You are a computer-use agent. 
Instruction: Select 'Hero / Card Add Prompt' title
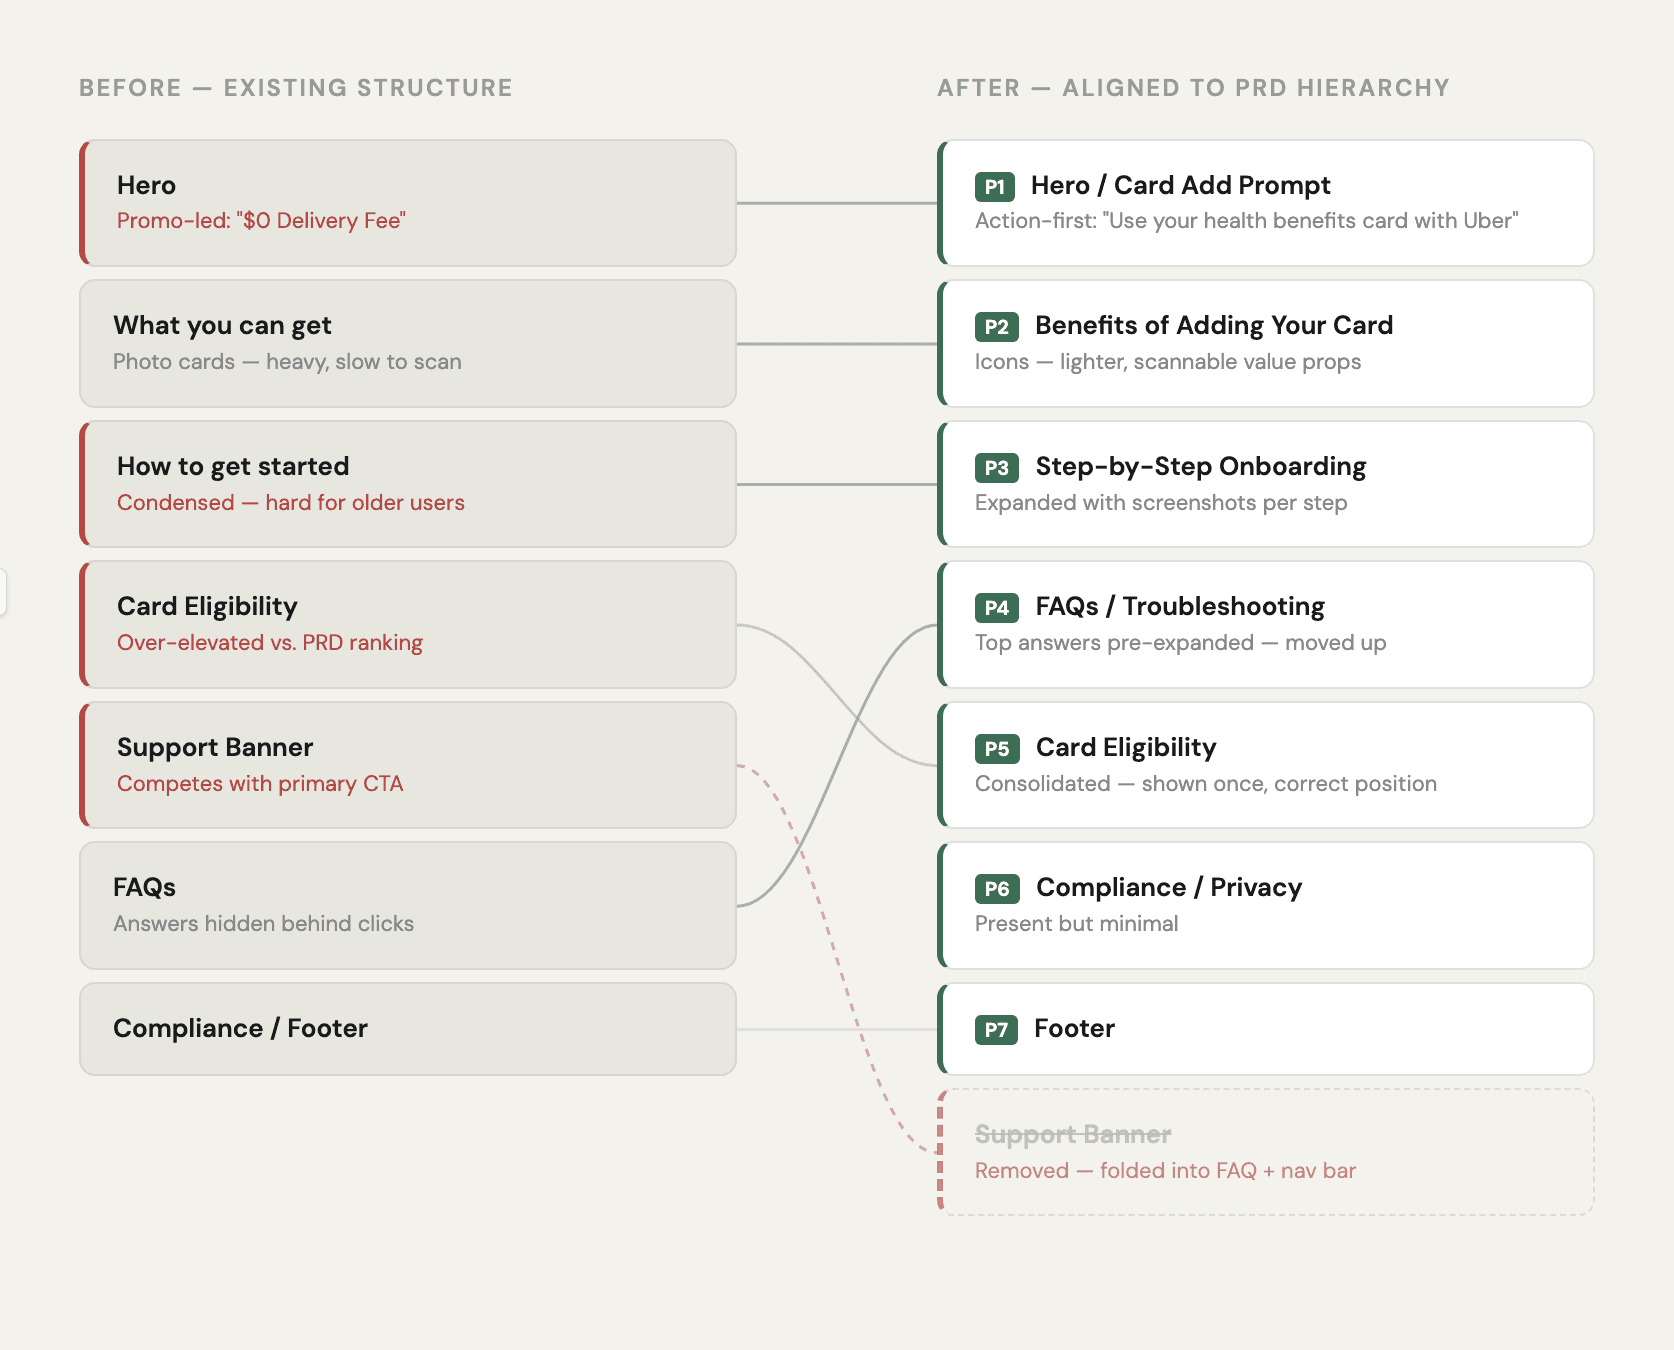pyautogui.click(x=1180, y=185)
